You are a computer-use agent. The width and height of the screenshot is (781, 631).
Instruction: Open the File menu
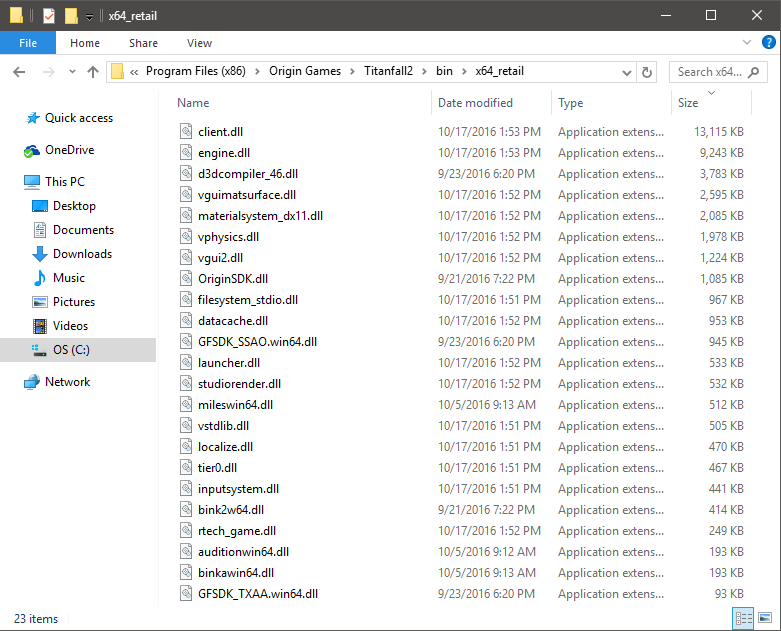tap(28, 43)
